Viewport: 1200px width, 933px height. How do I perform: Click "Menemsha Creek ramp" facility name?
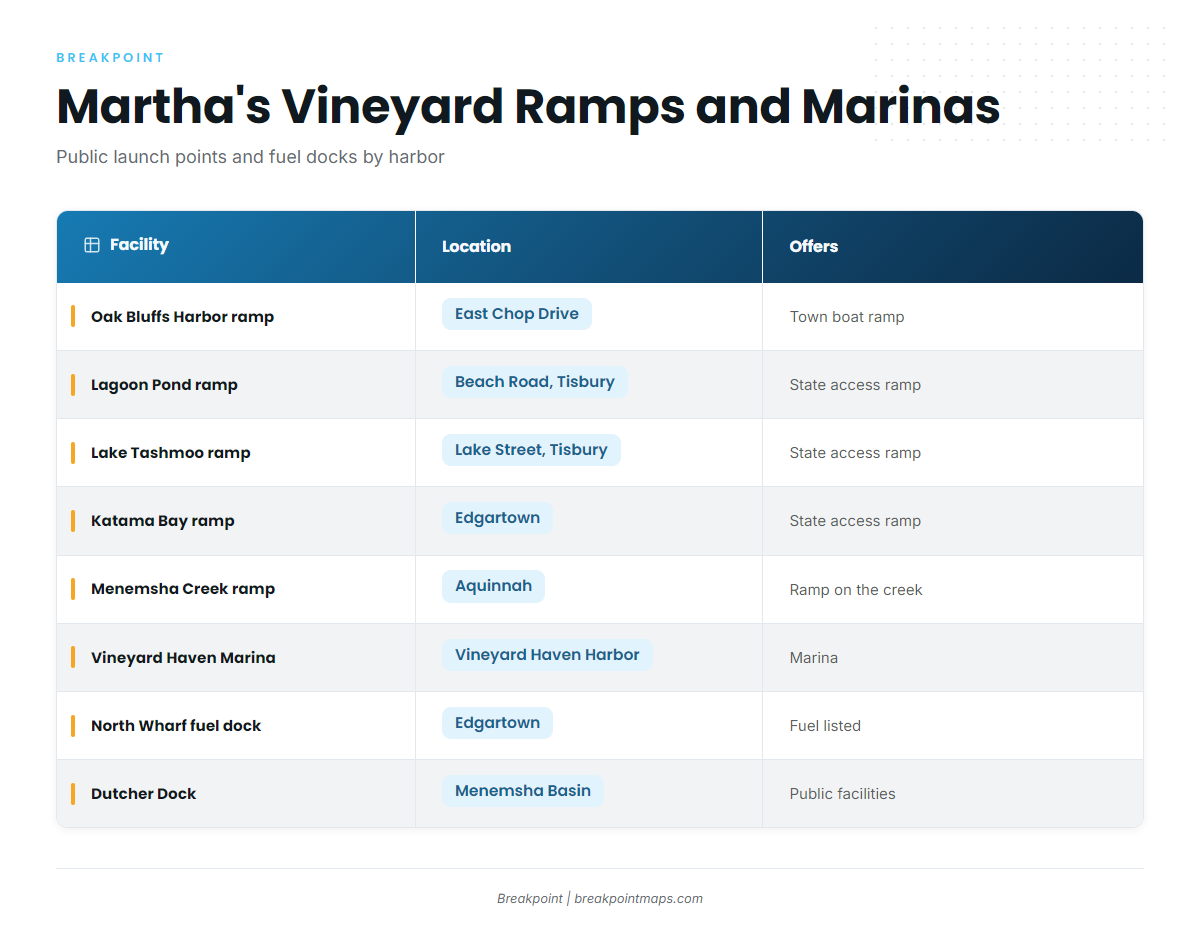(x=183, y=589)
